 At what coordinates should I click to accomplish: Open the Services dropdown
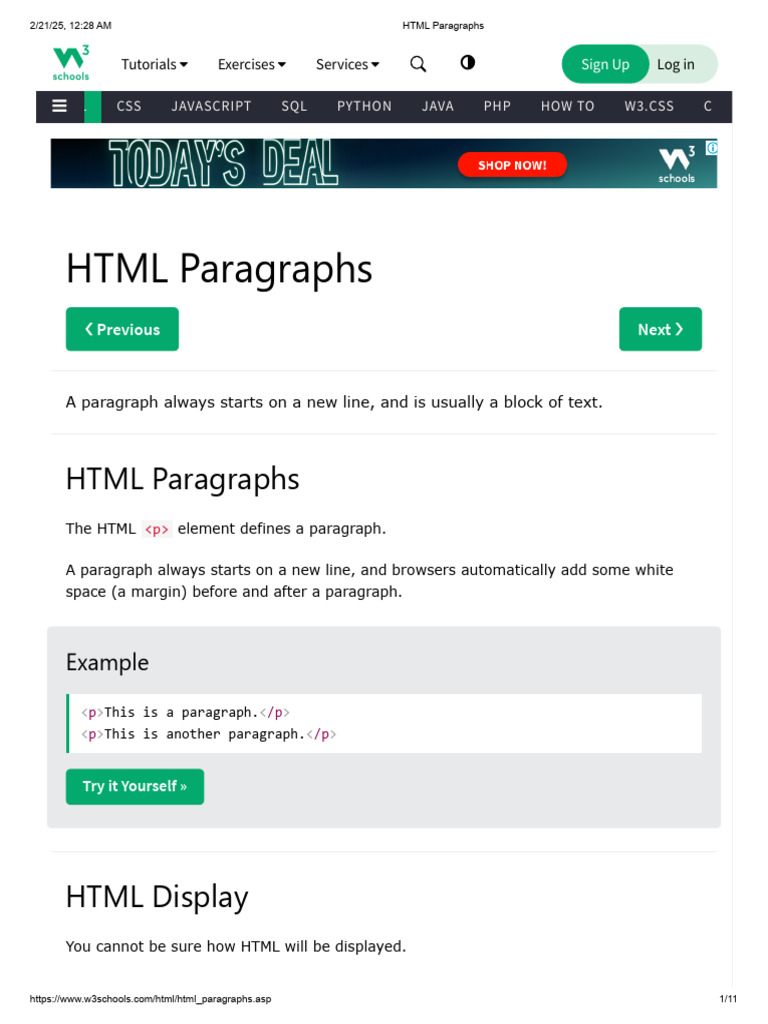[347, 64]
